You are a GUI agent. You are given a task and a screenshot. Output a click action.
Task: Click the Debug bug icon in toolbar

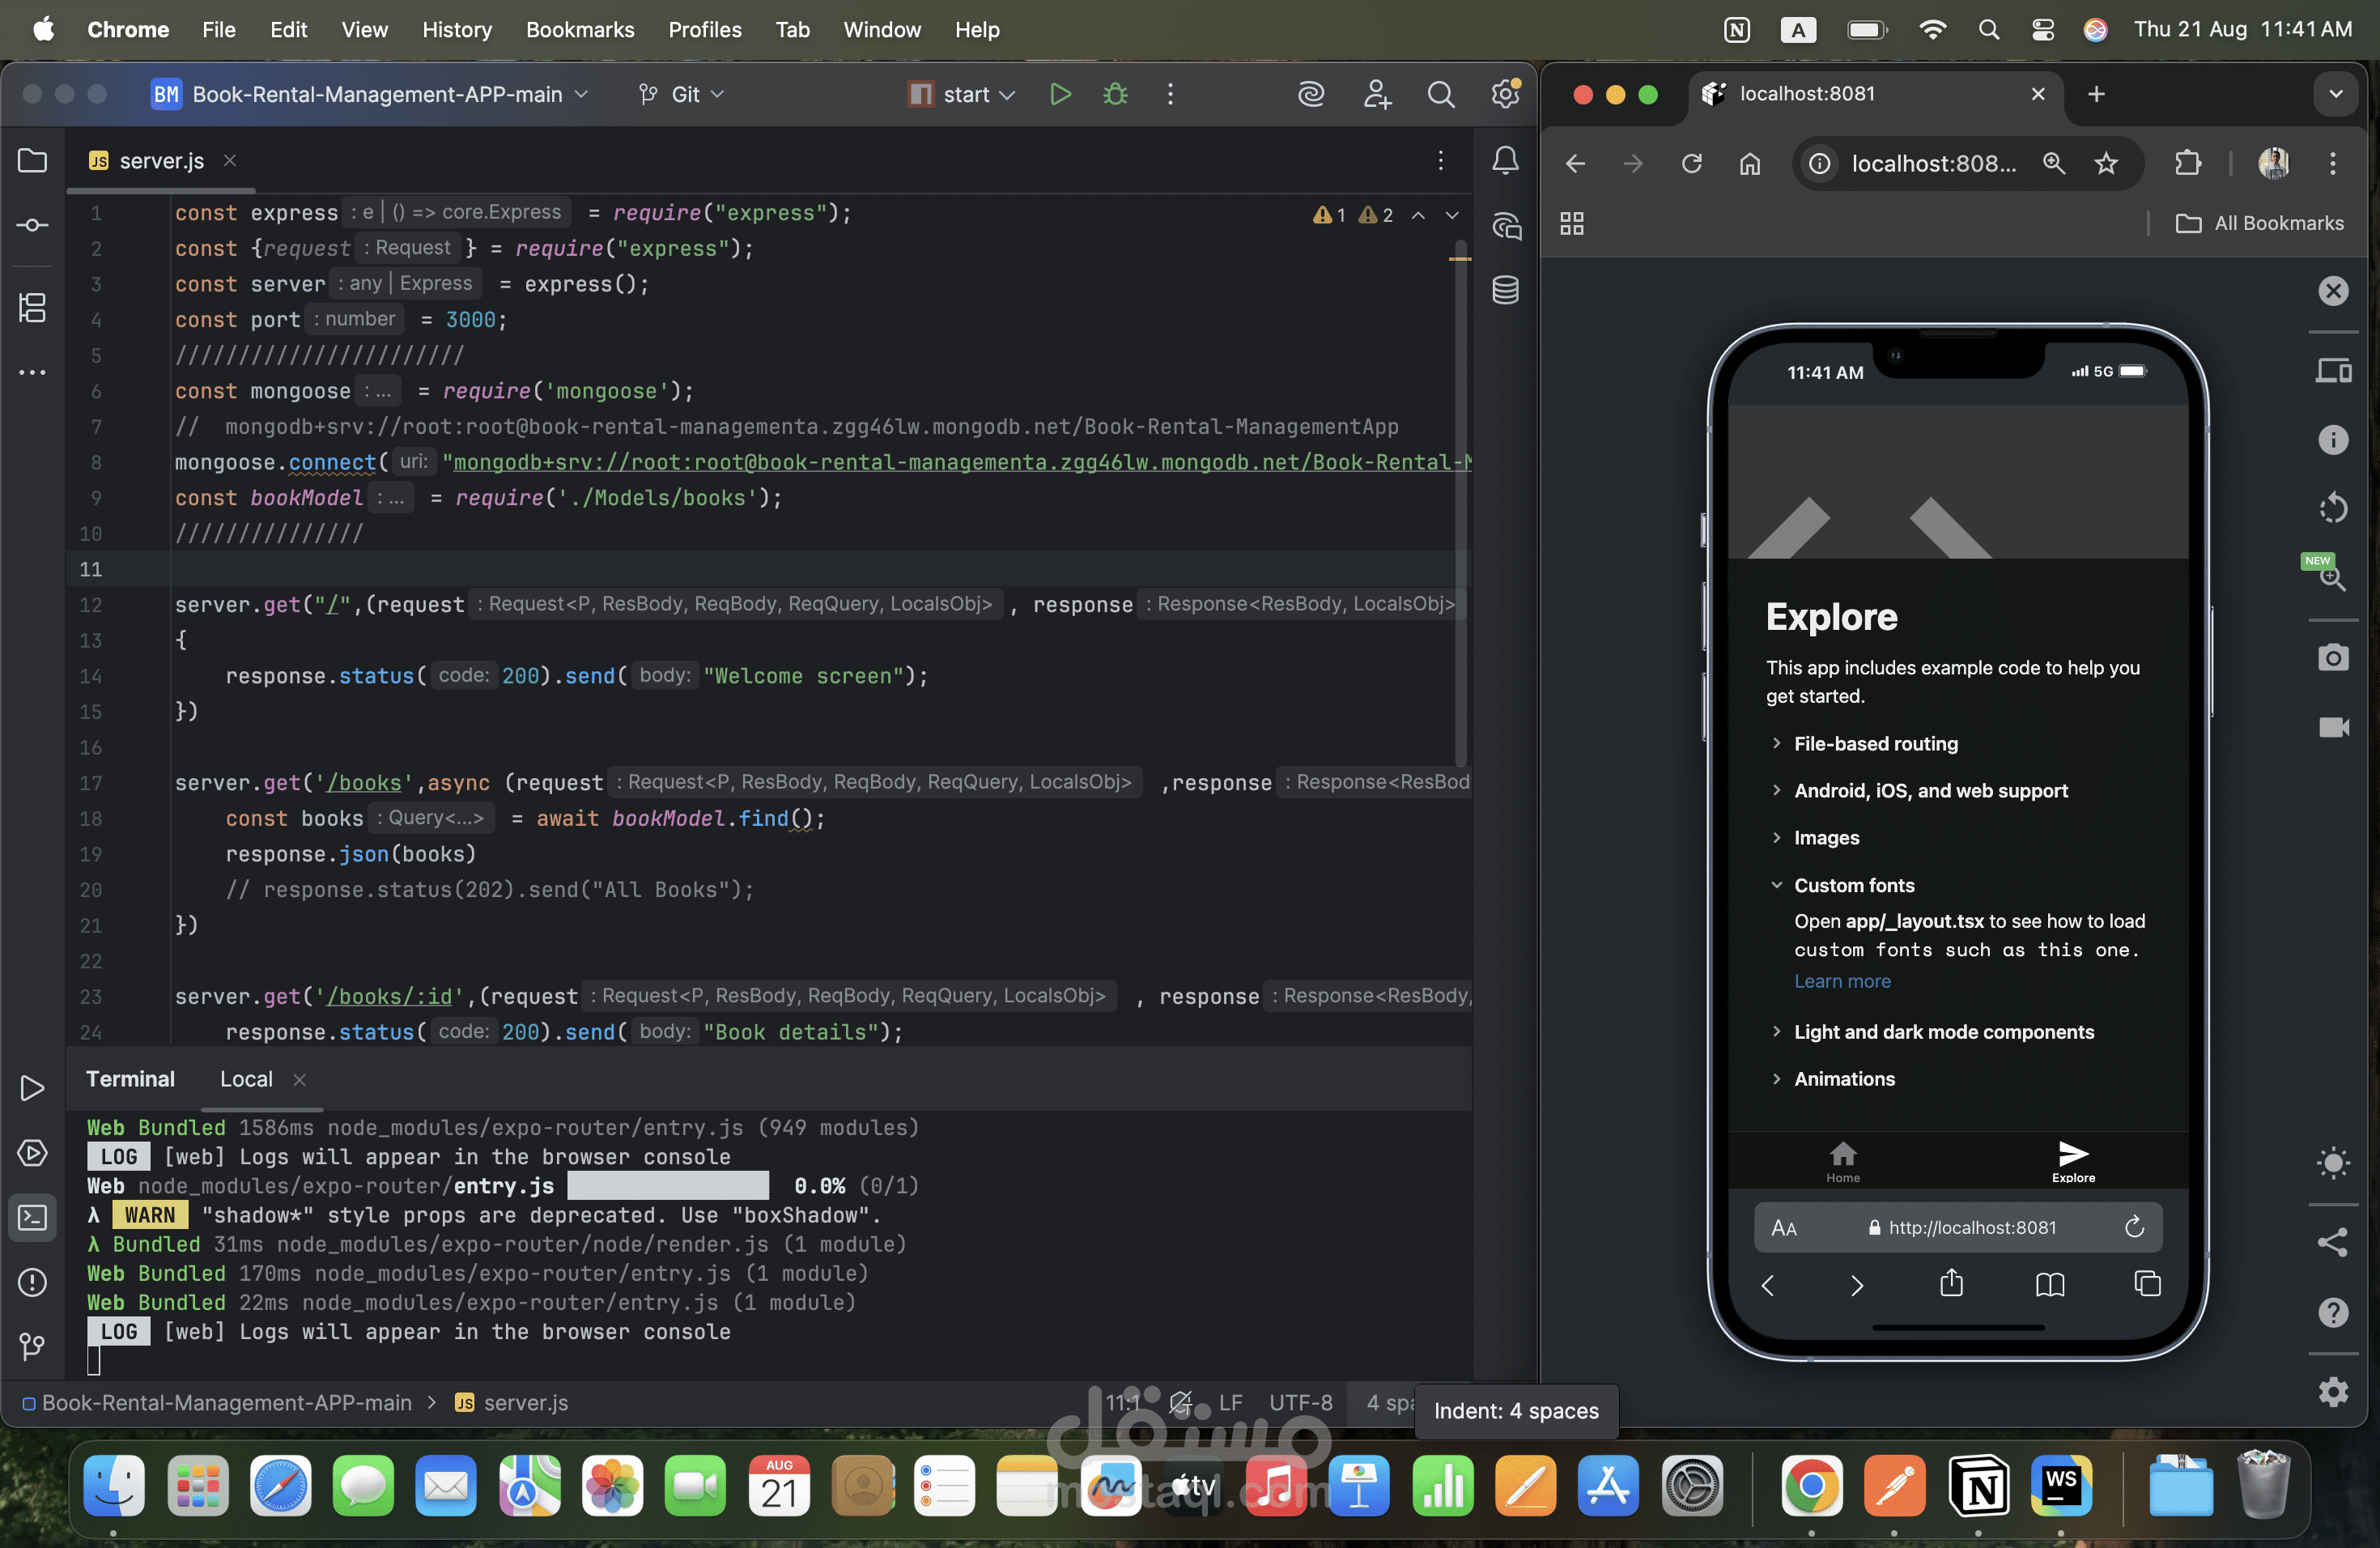coord(1115,94)
